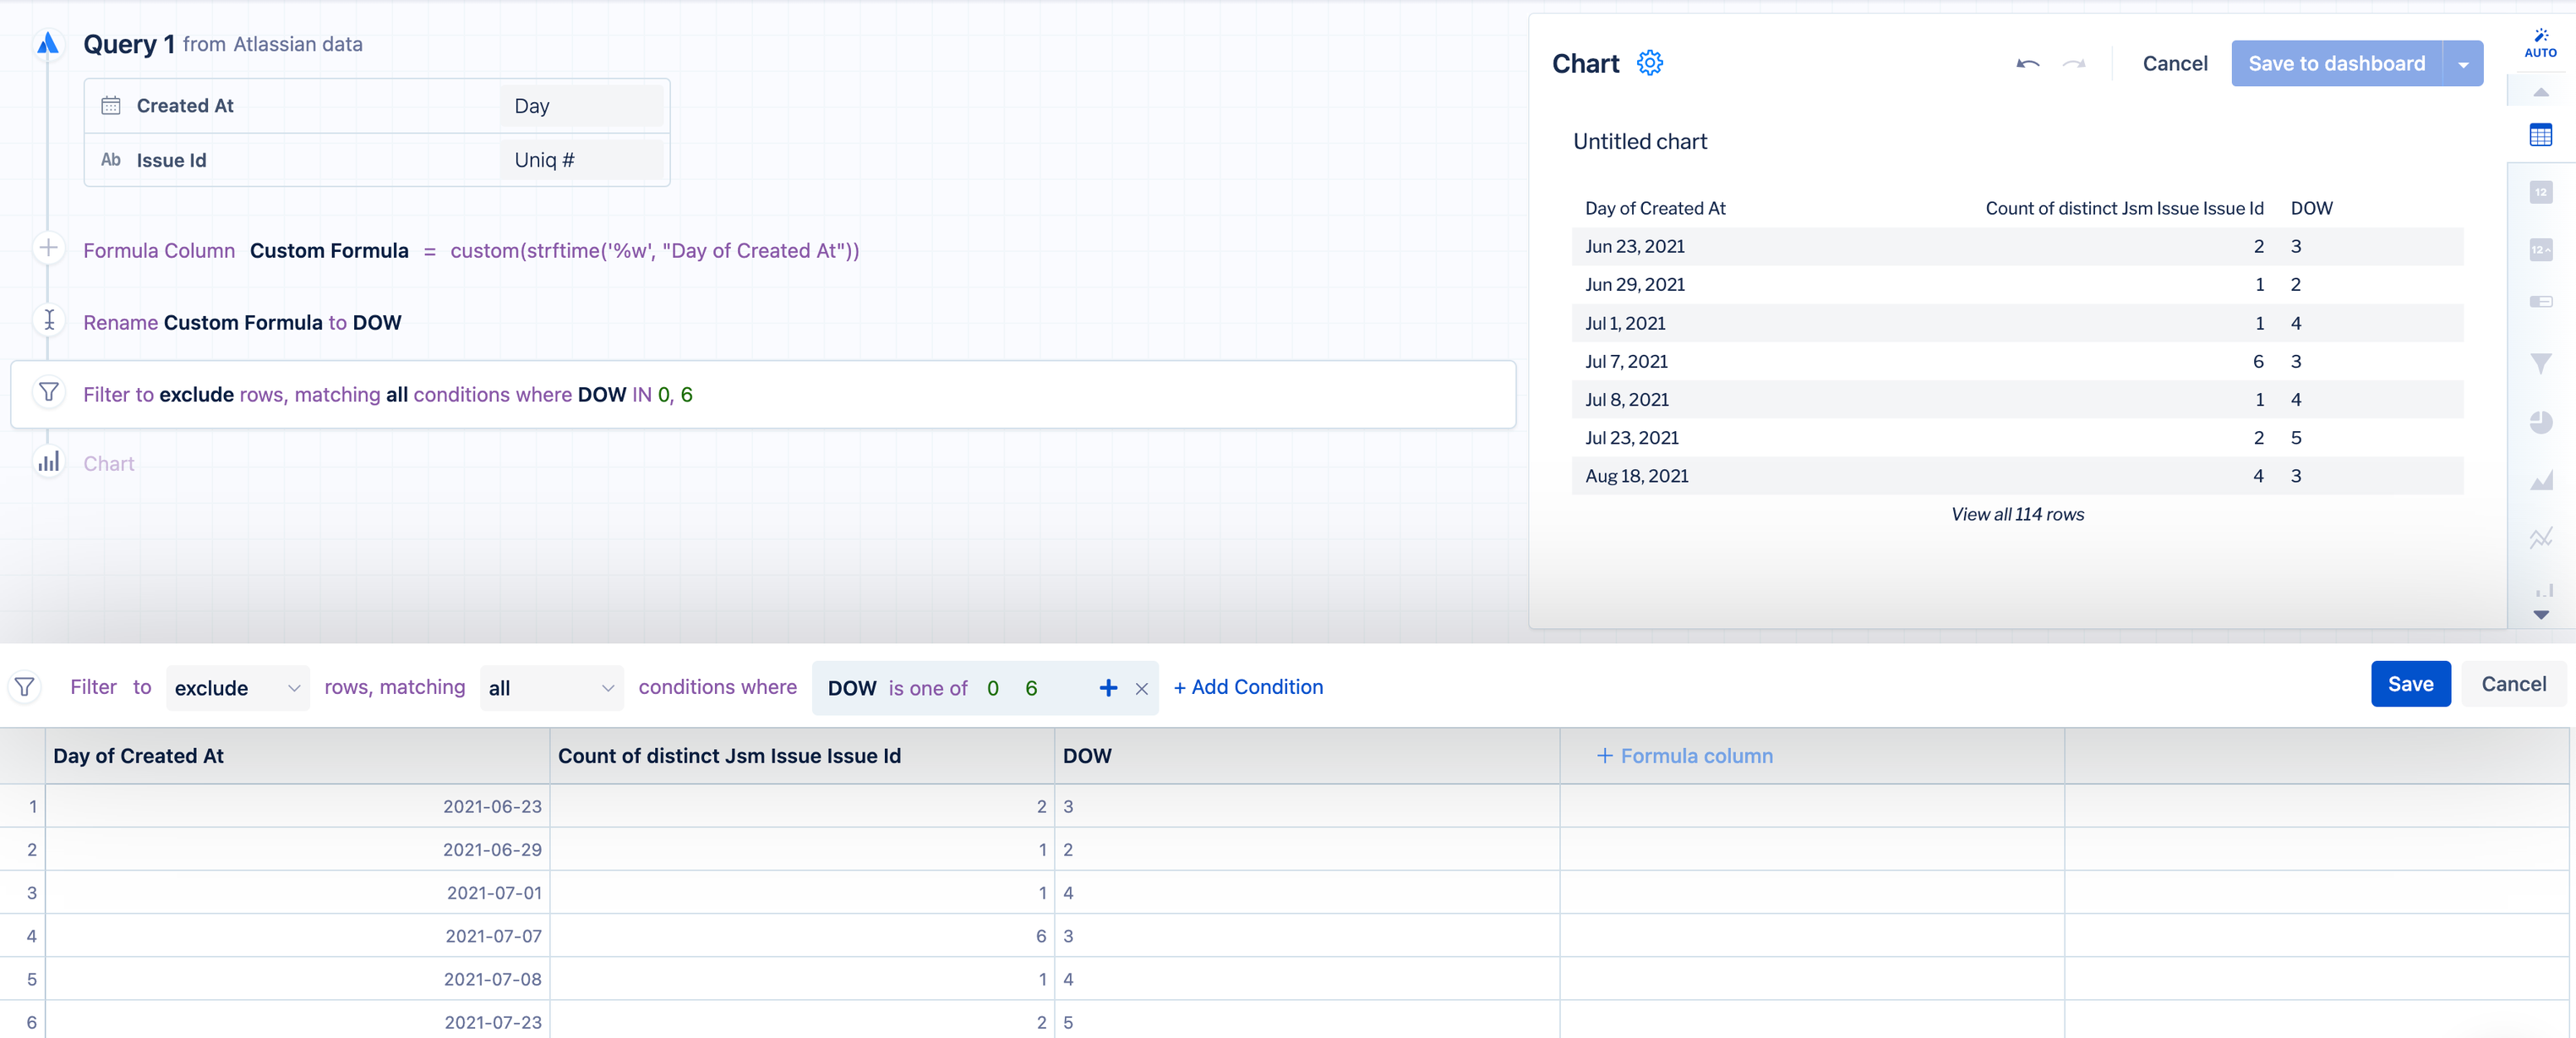The height and width of the screenshot is (1038, 2576).
Task: Open the Chart step in query
Action: [x=108, y=463]
